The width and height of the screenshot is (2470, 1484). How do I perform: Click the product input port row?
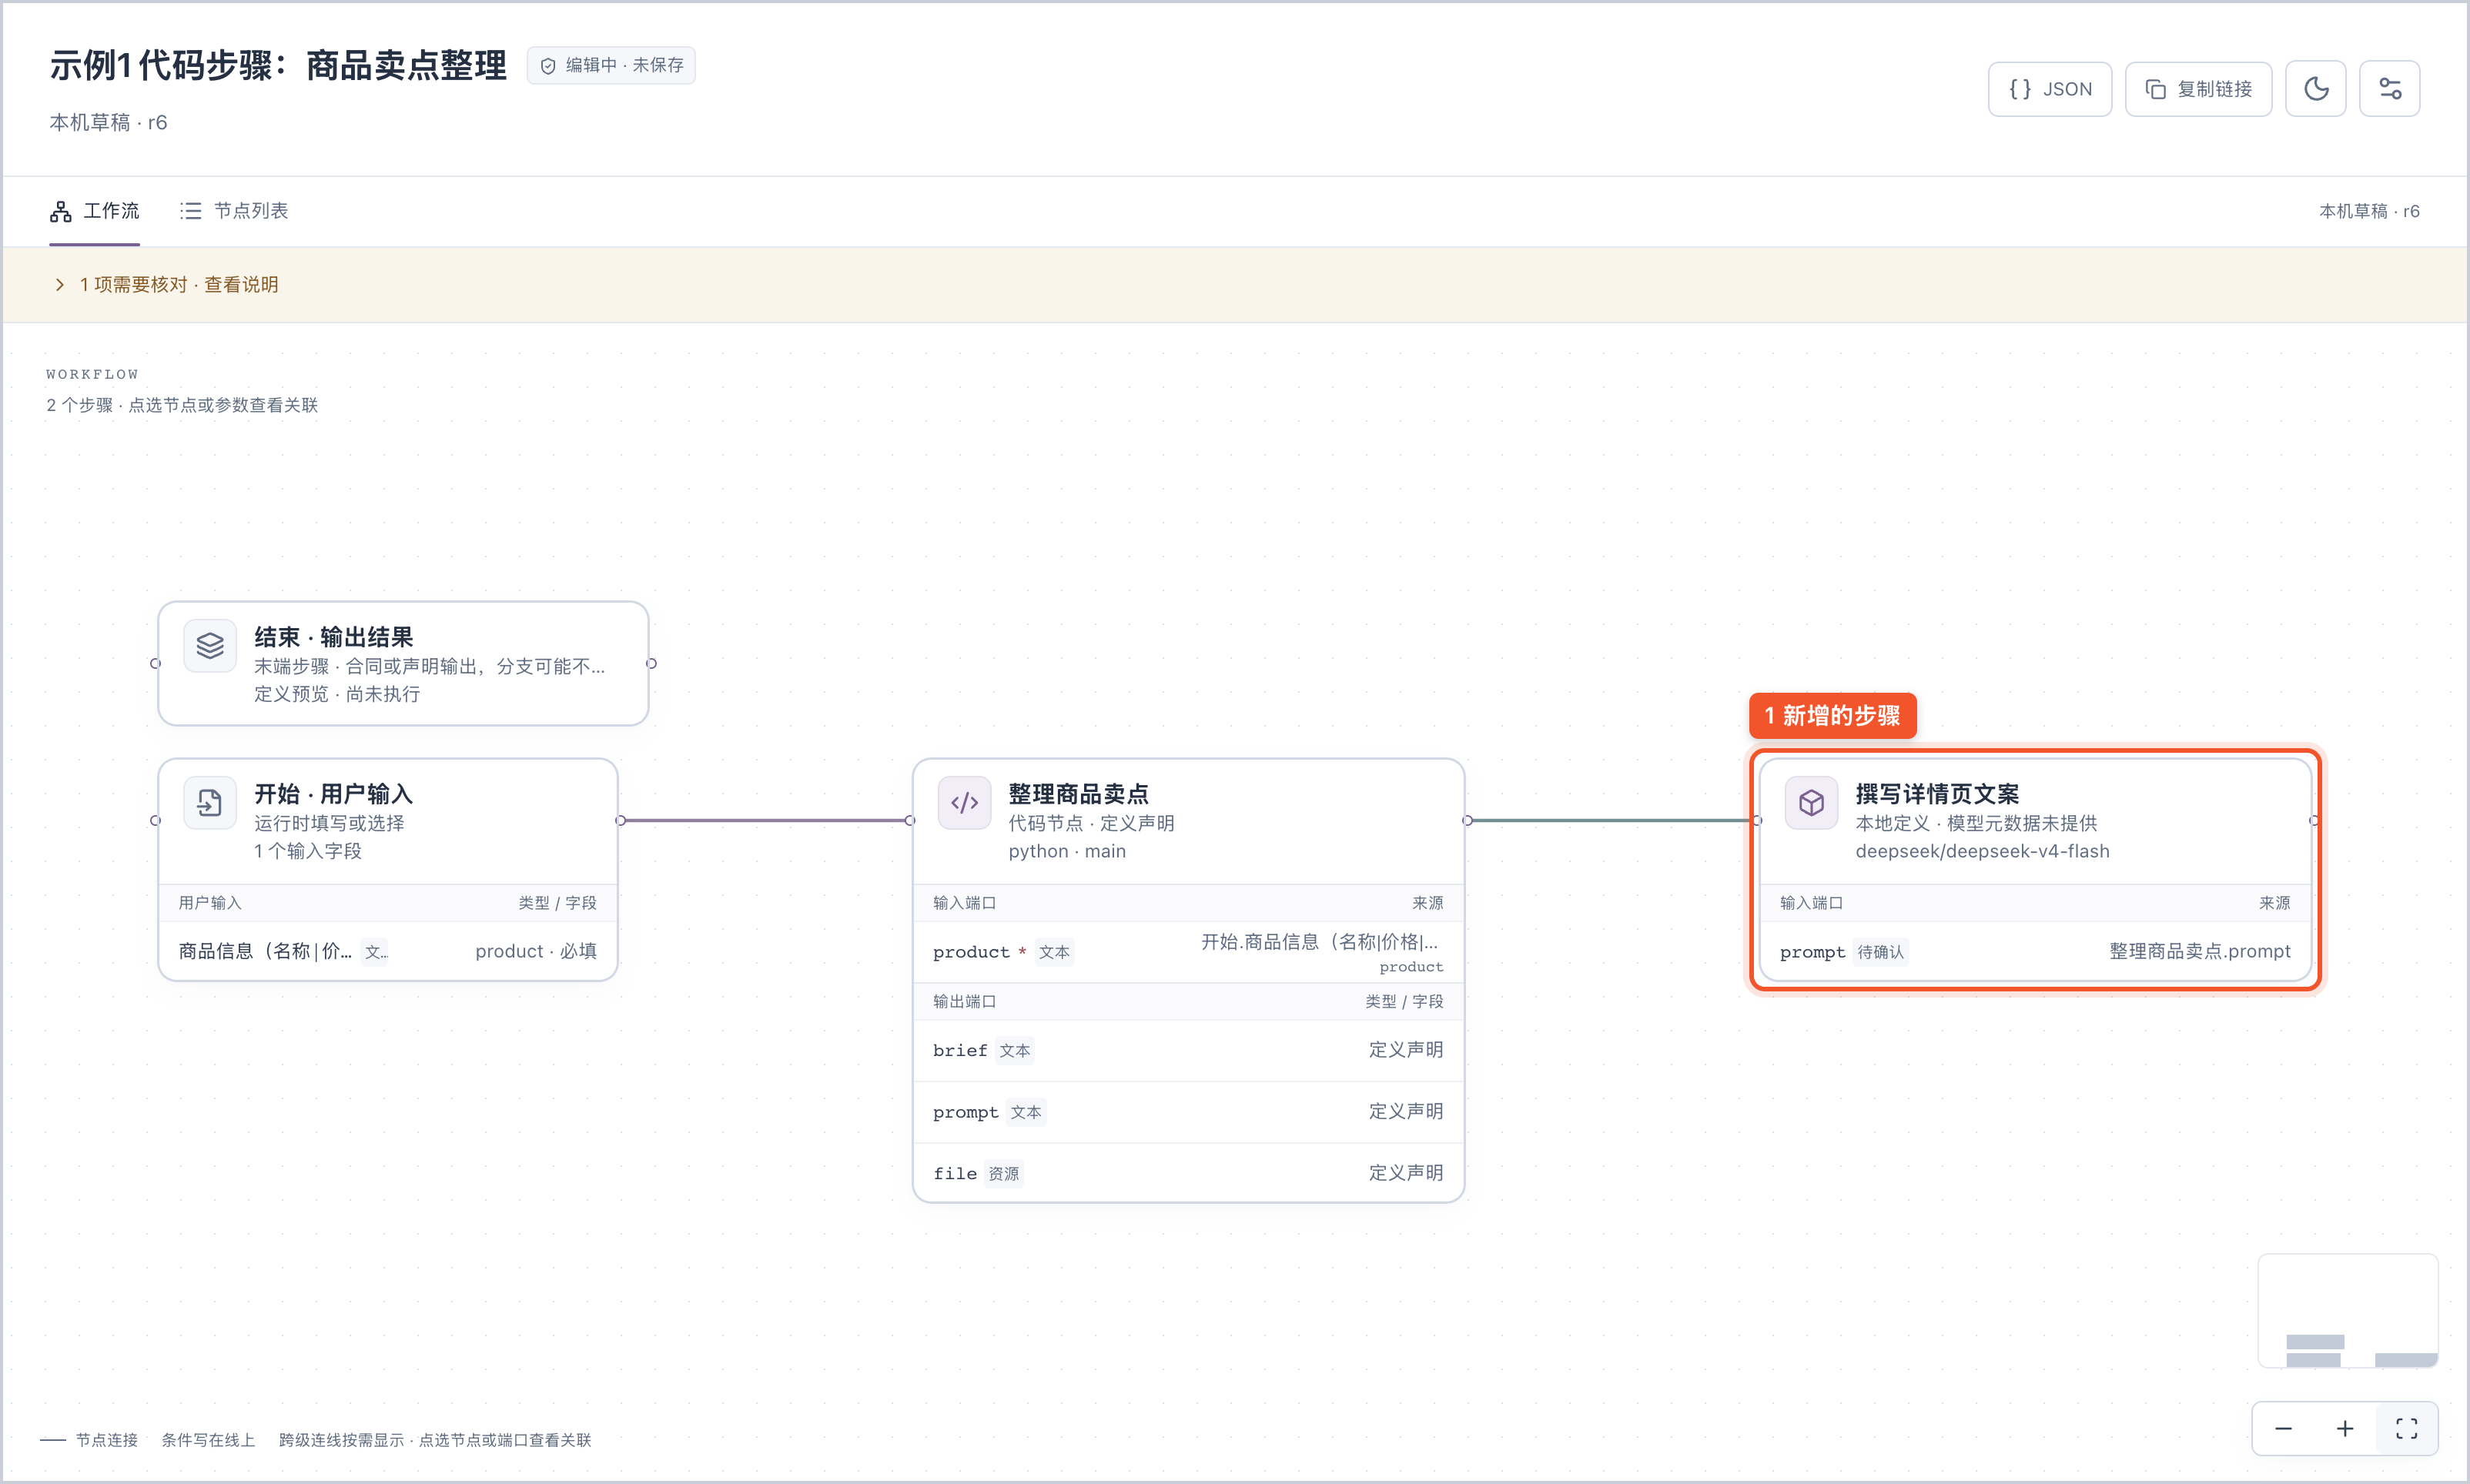coord(1188,952)
